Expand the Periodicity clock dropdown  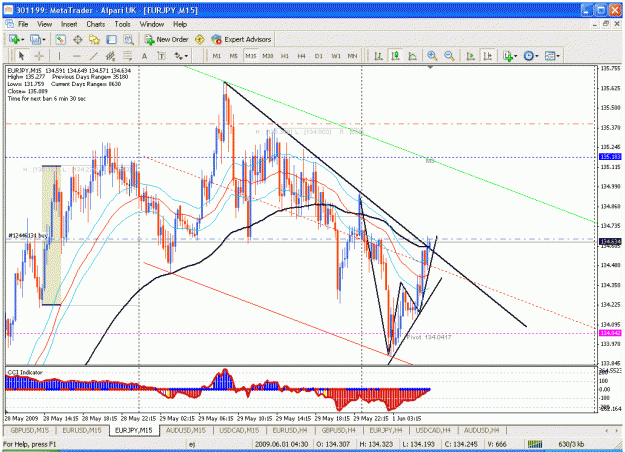[537, 56]
